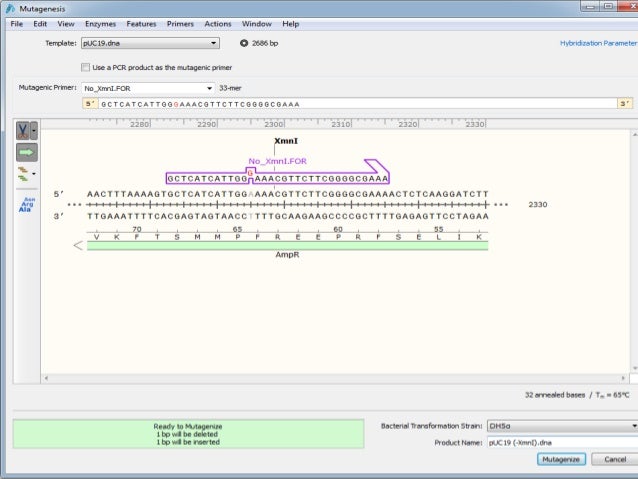
Task: Click the 33-mer primer length label
Action: click(230, 88)
